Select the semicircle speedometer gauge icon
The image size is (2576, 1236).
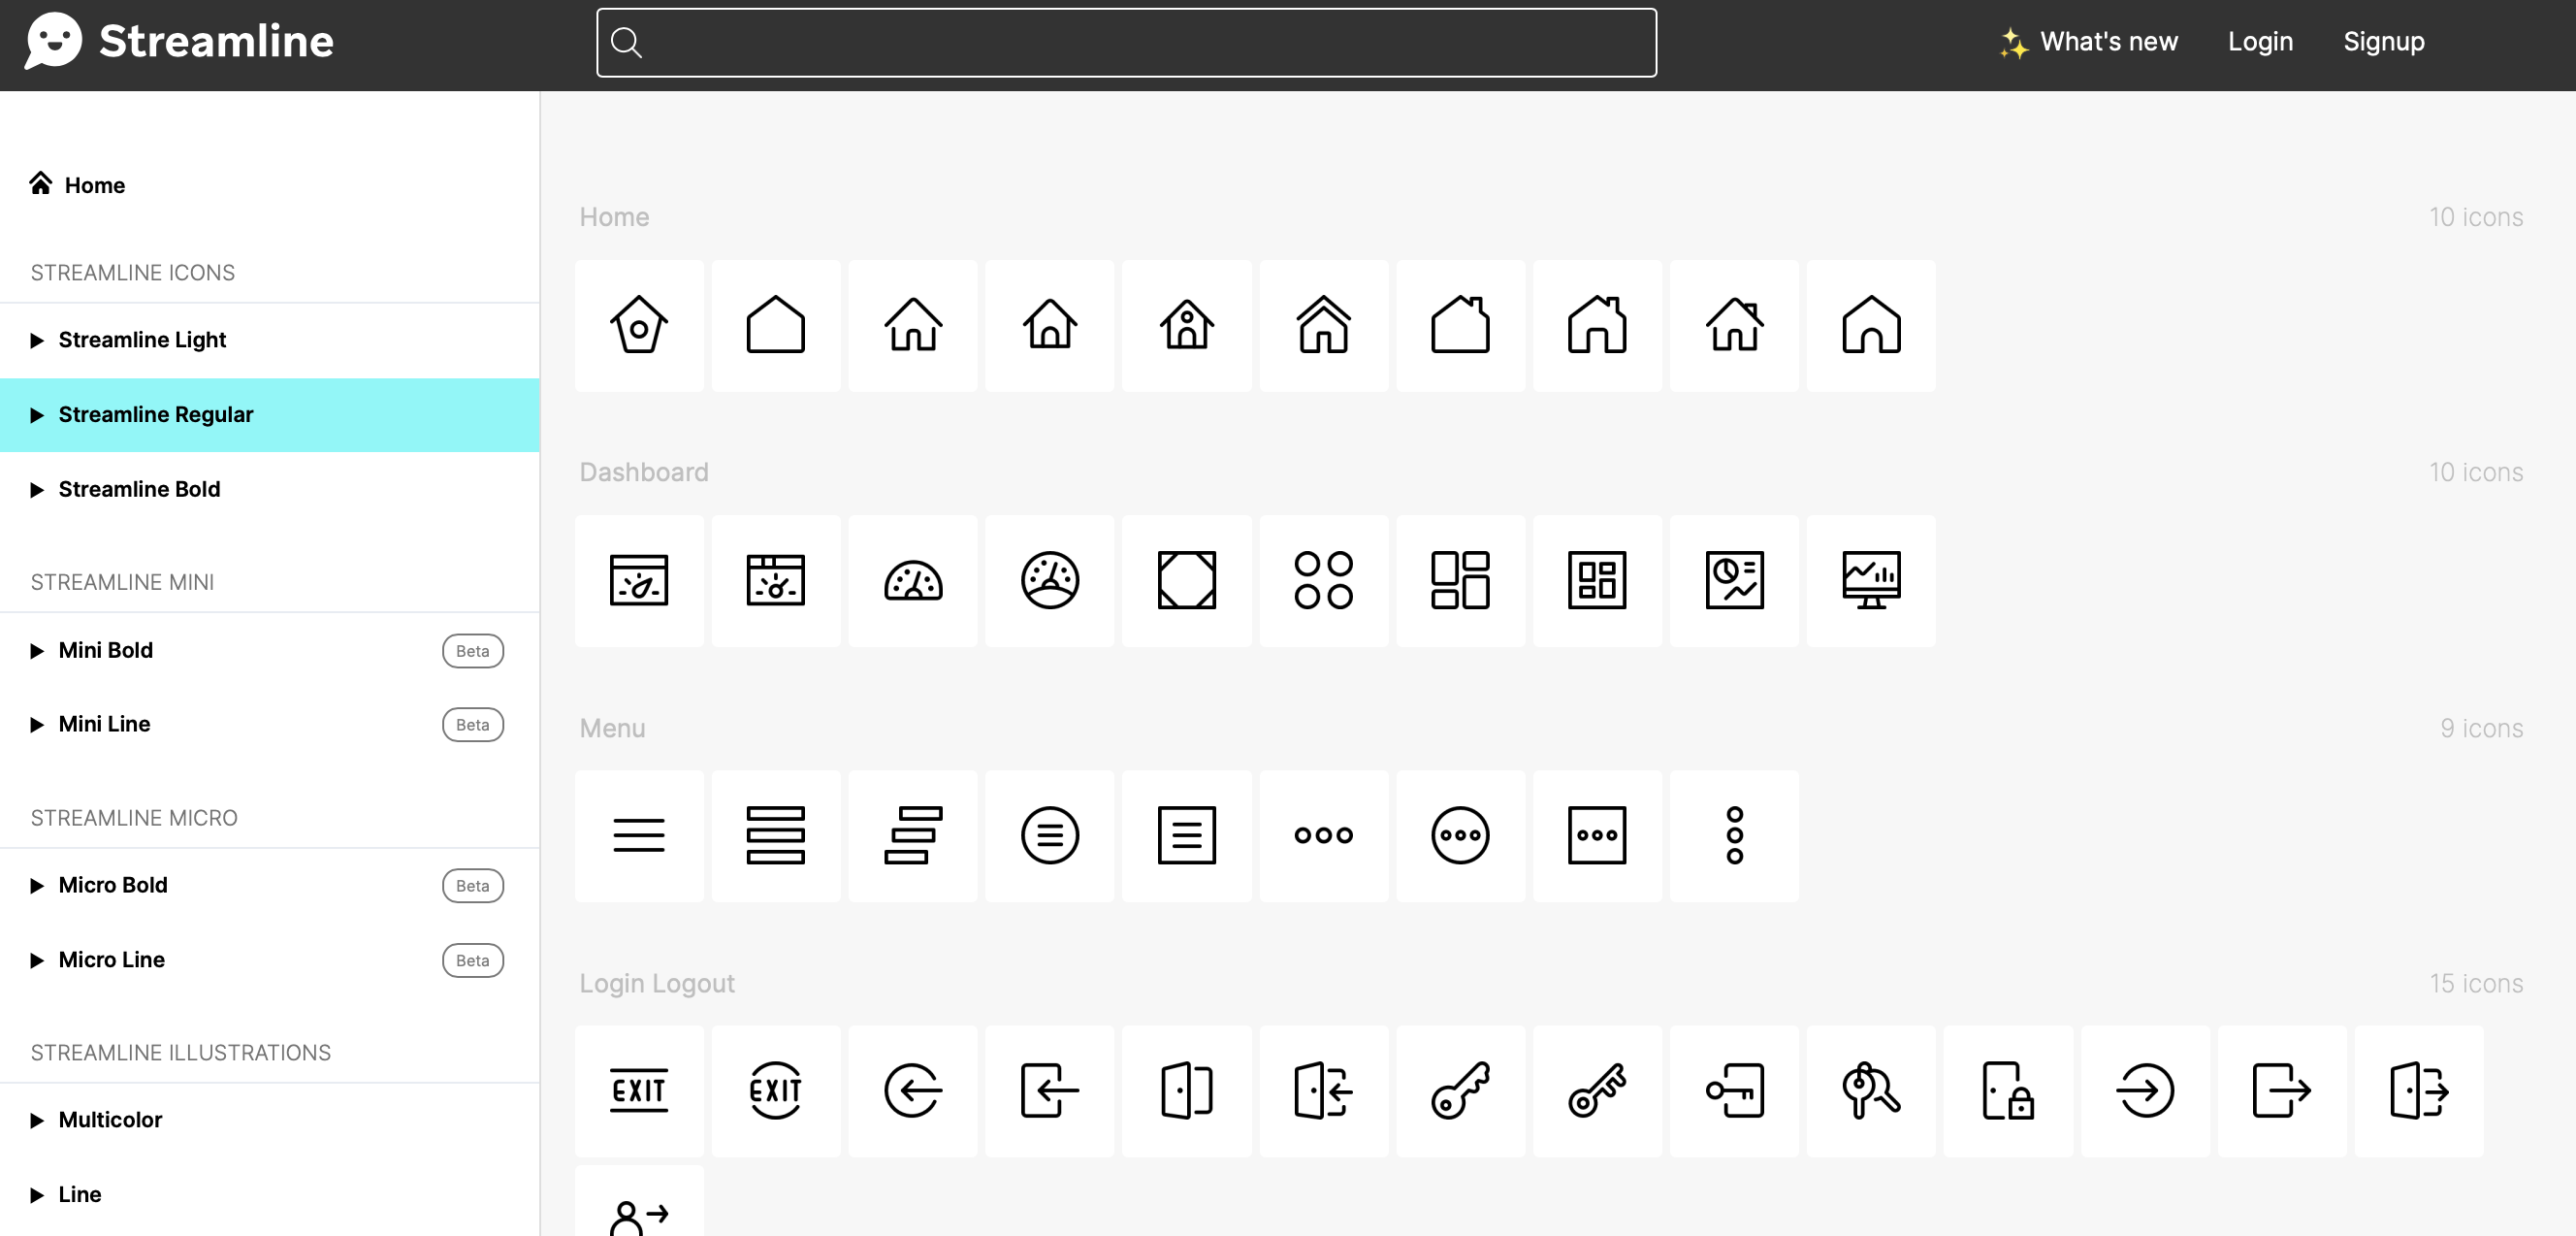click(x=912, y=581)
